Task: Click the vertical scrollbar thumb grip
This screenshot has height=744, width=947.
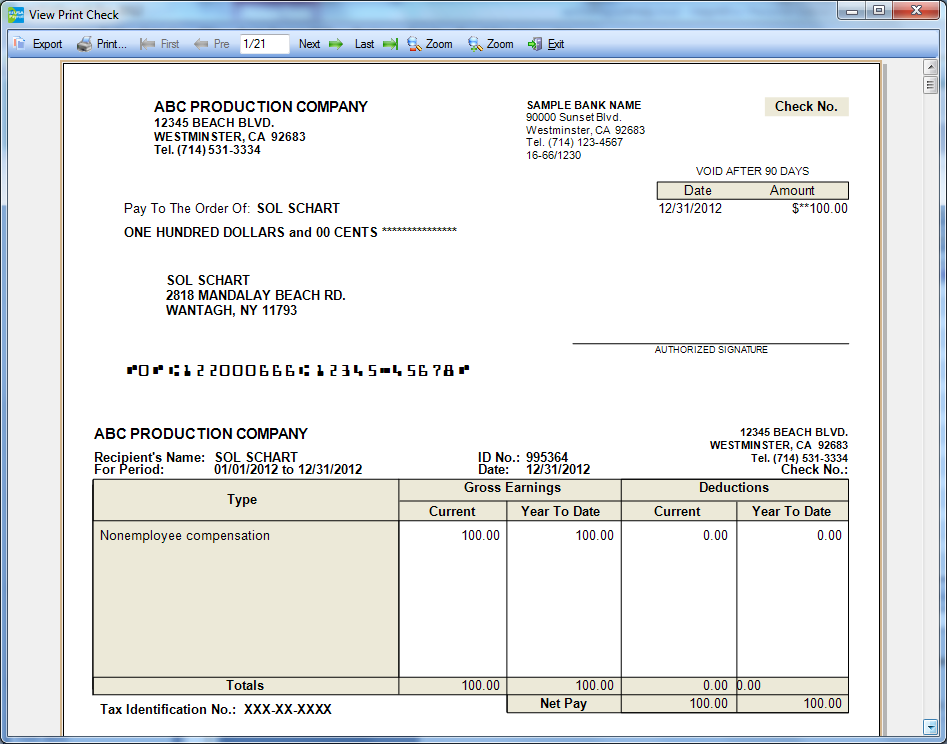Action: (929, 85)
